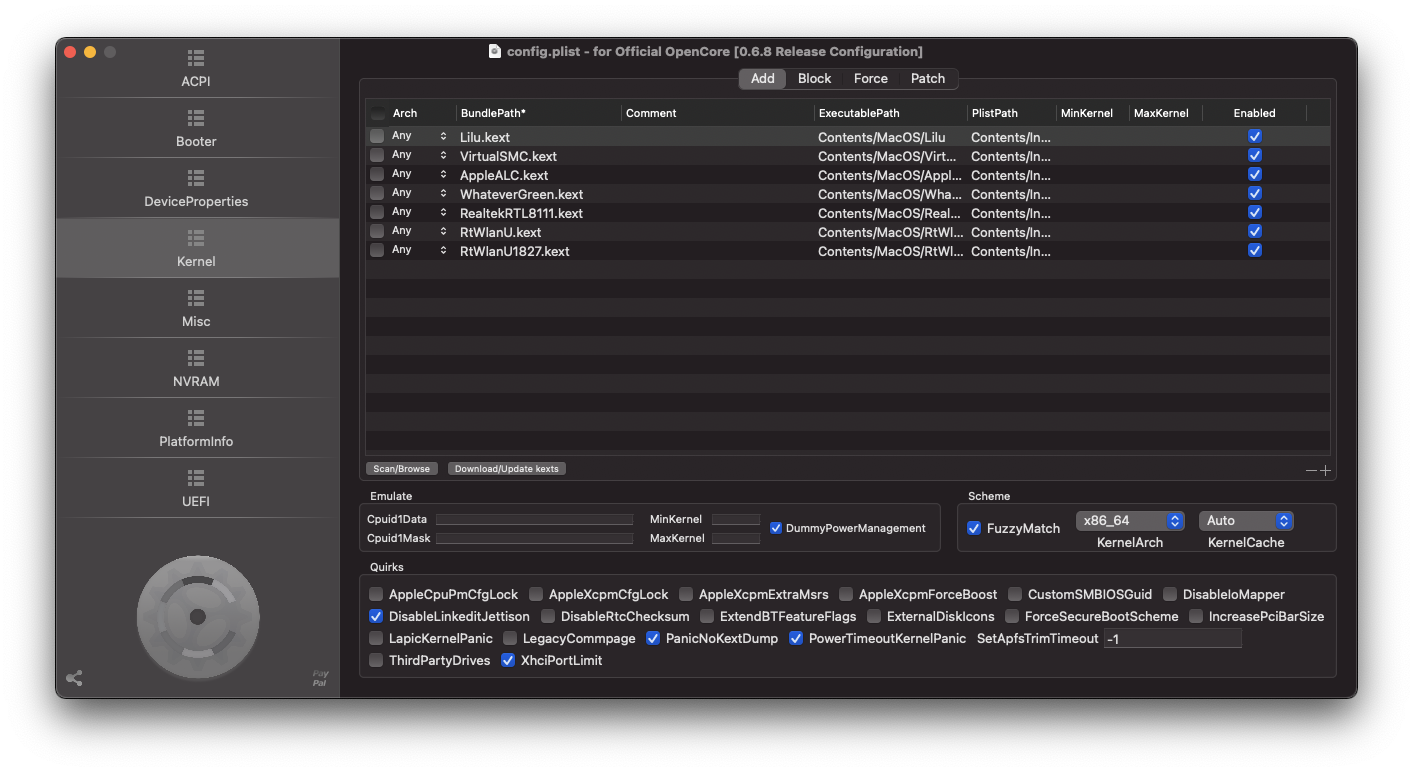
Task: Select the DeviceProperties sidebar icon
Action: click(x=196, y=179)
